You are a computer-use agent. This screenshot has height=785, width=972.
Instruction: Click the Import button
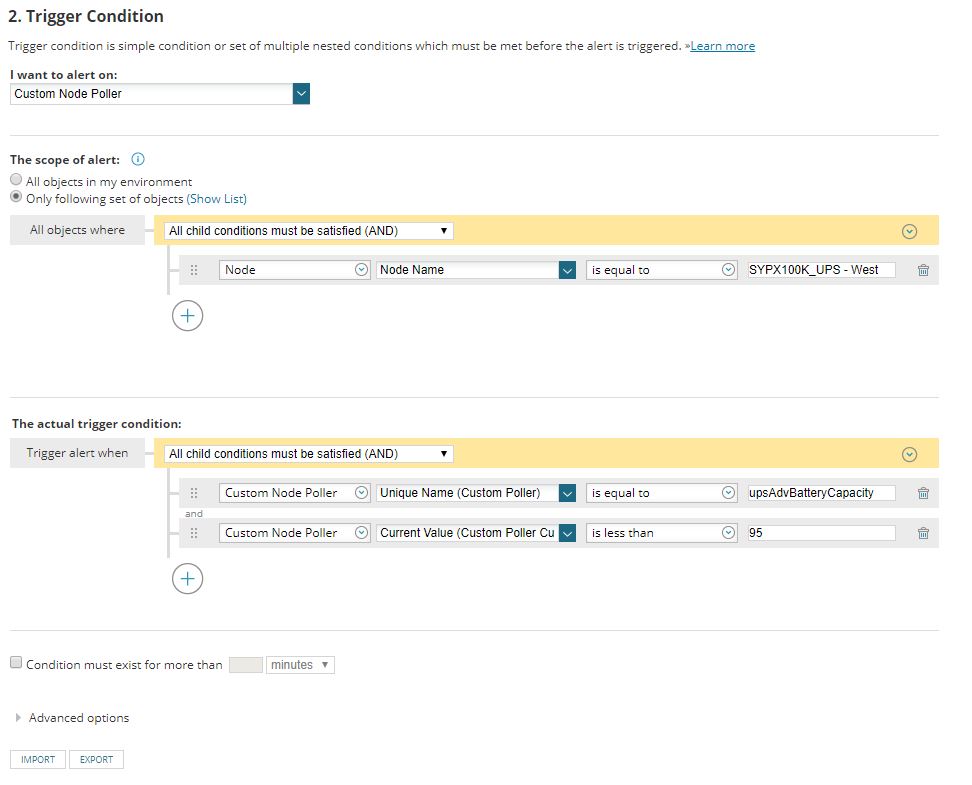click(x=38, y=760)
